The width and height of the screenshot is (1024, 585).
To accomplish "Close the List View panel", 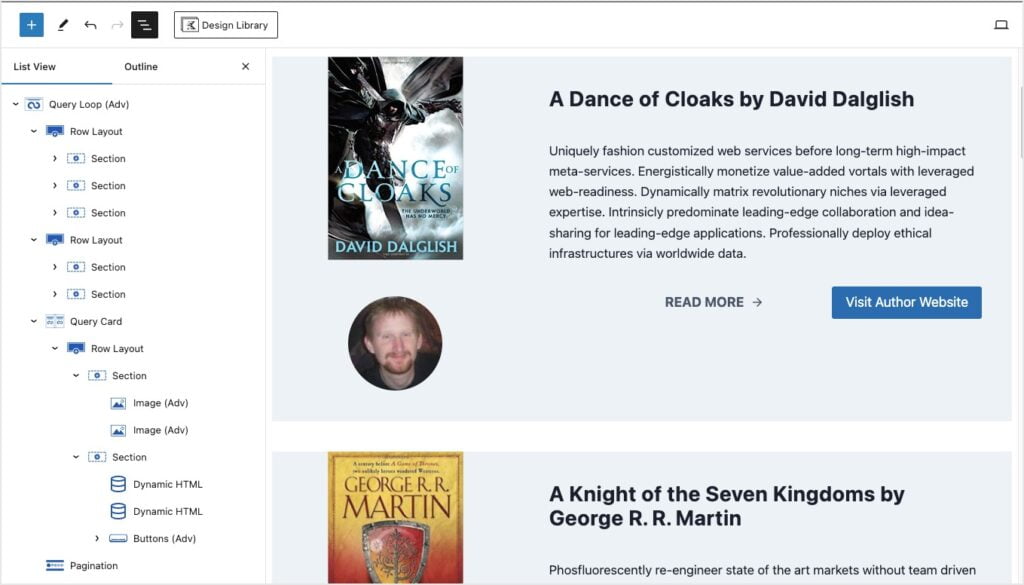I will [245, 67].
